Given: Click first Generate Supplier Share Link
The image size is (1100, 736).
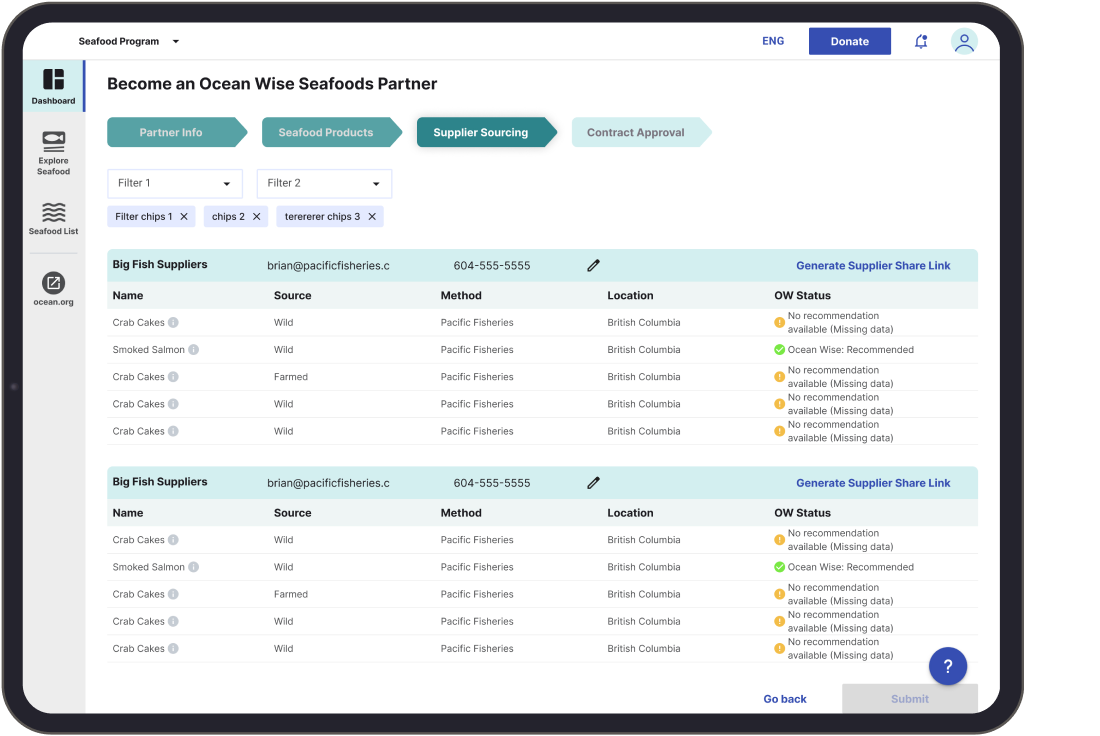Looking at the screenshot, I should pos(873,266).
